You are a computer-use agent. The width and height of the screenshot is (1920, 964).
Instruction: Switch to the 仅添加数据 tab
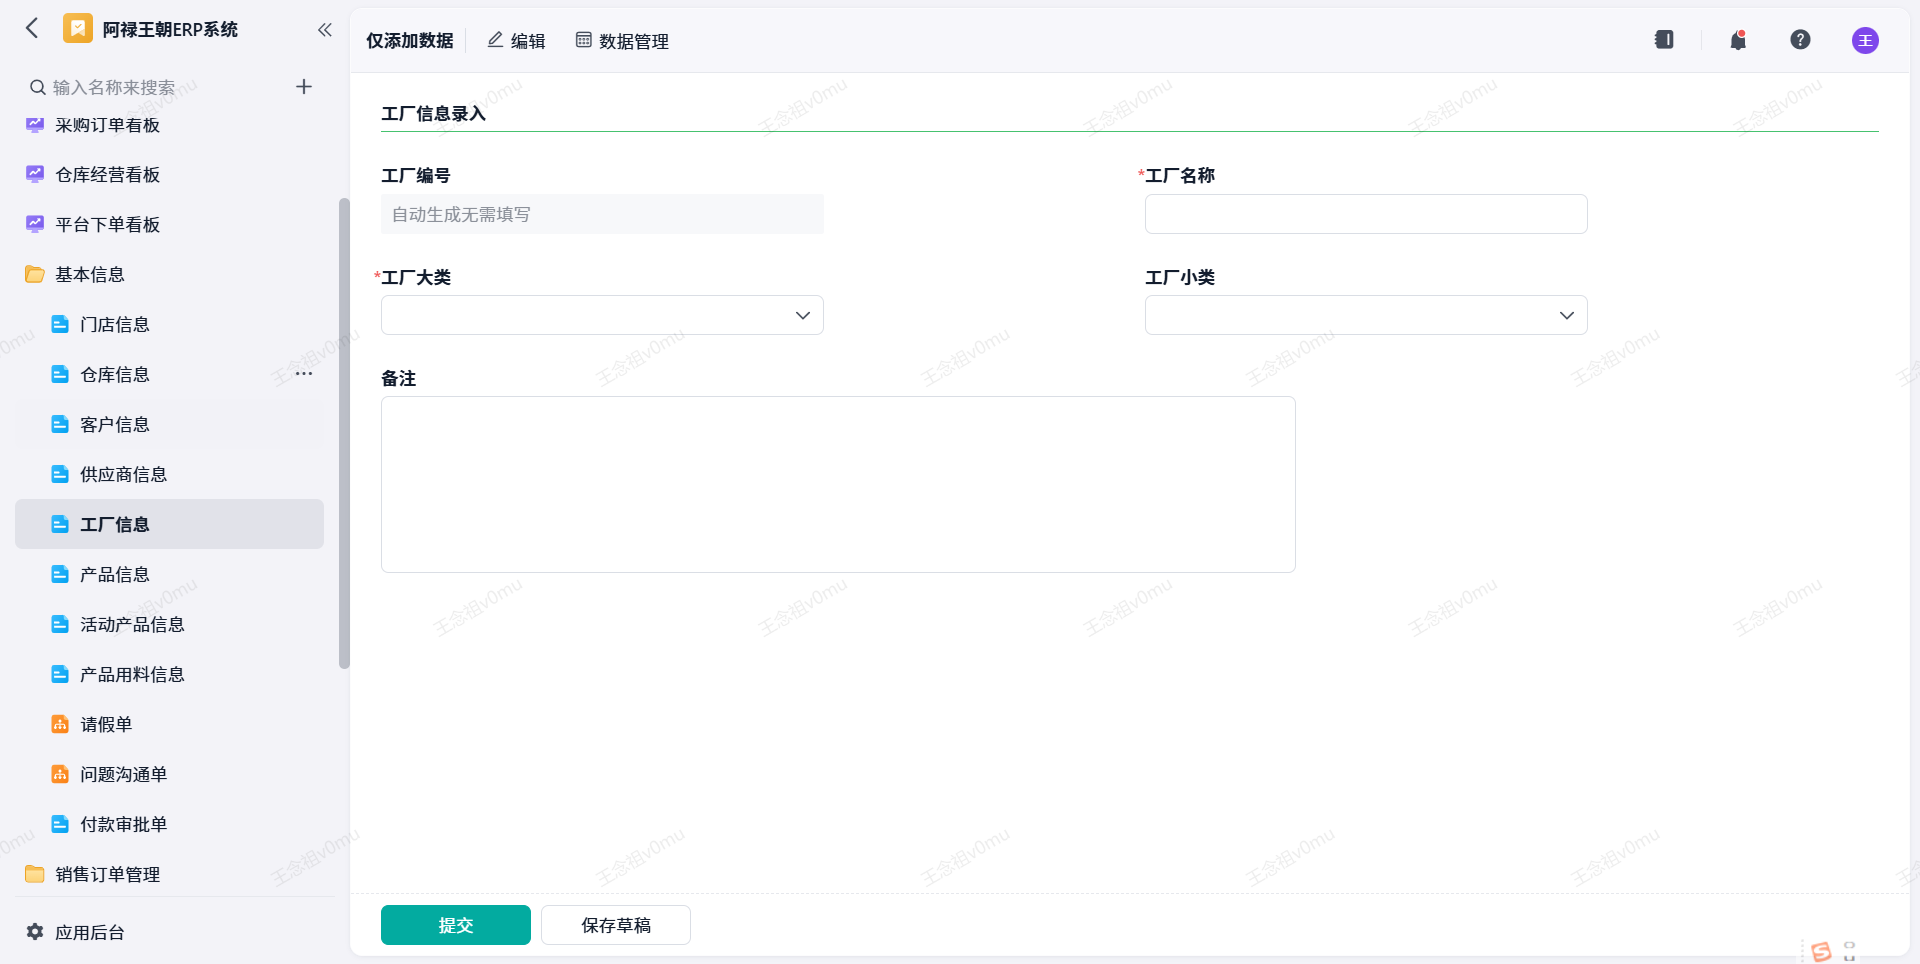[410, 41]
